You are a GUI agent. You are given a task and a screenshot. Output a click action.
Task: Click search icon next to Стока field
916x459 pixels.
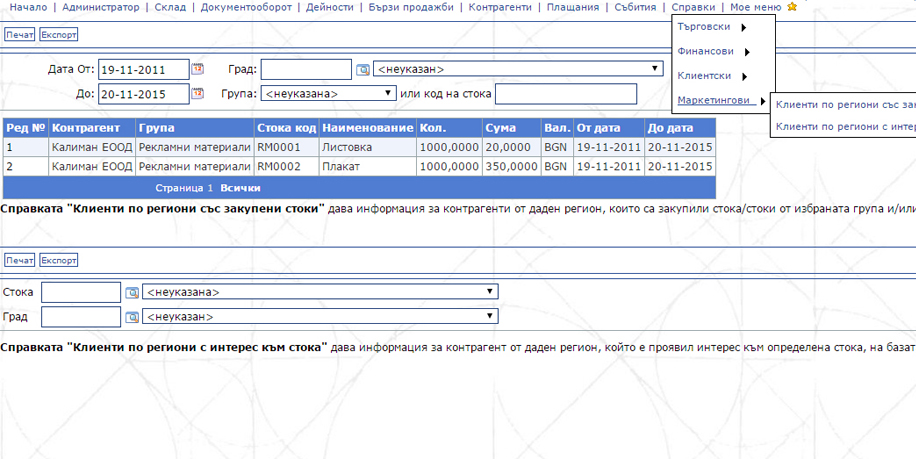(x=132, y=292)
